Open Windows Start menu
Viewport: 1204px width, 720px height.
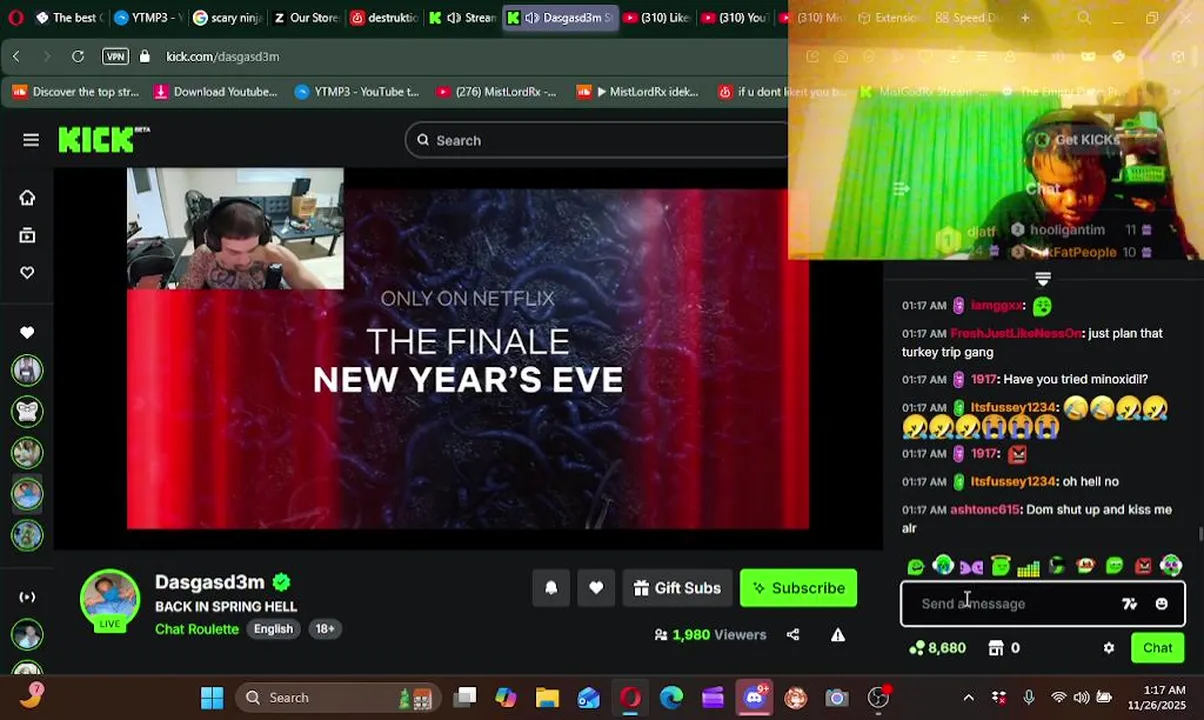coord(212,698)
